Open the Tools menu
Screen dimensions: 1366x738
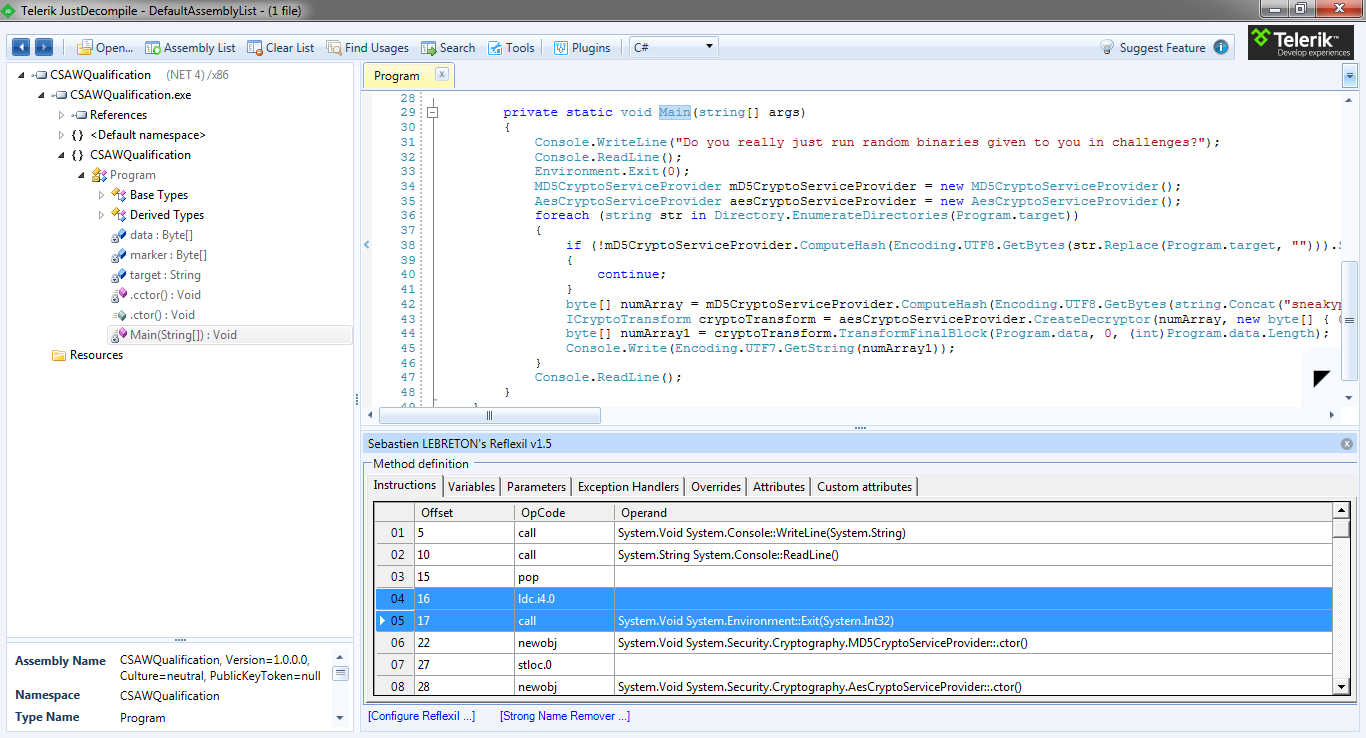[x=511, y=47]
